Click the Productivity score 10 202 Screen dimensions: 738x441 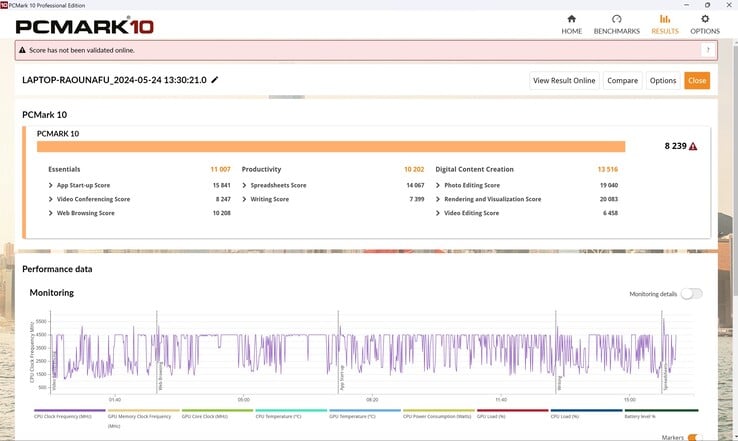[x=414, y=169]
